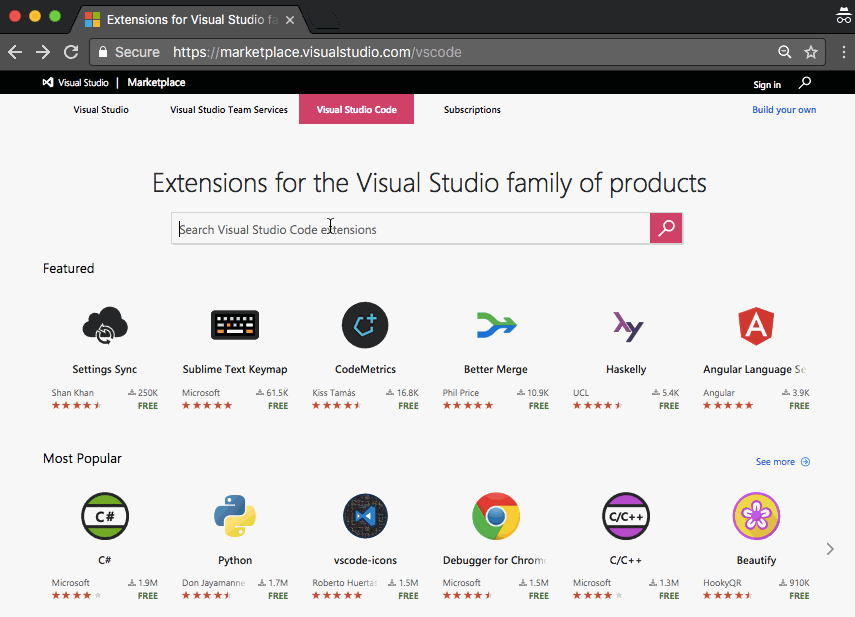Open the Python extension title
Viewport: 855px width, 617px height.
click(x=235, y=560)
